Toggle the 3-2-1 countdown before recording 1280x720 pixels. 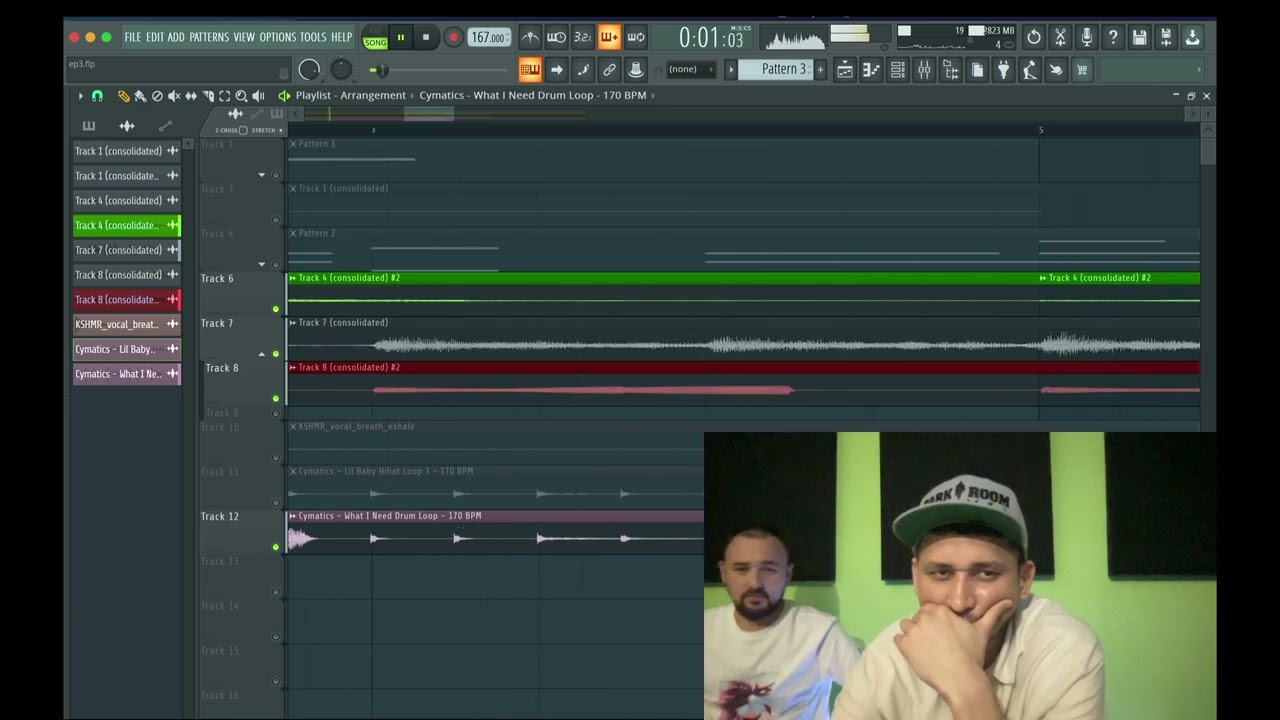pyautogui.click(x=582, y=38)
